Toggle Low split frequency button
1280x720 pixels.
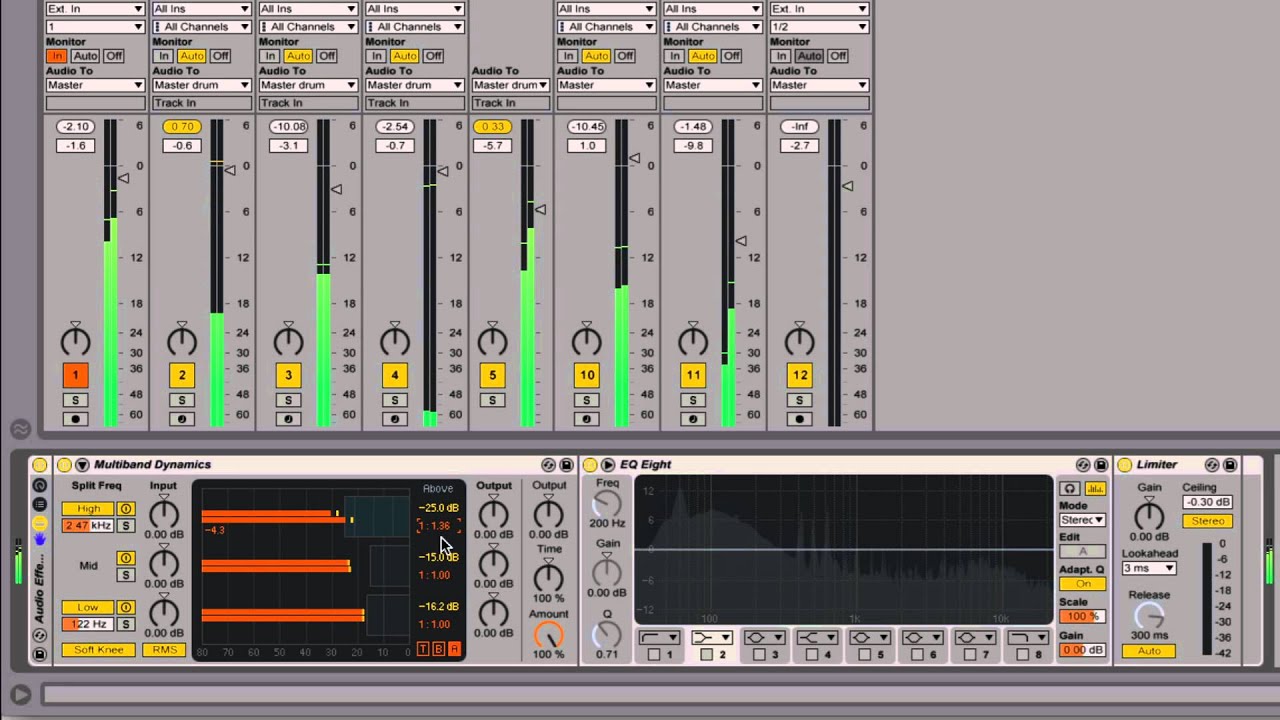[x=88, y=607]
